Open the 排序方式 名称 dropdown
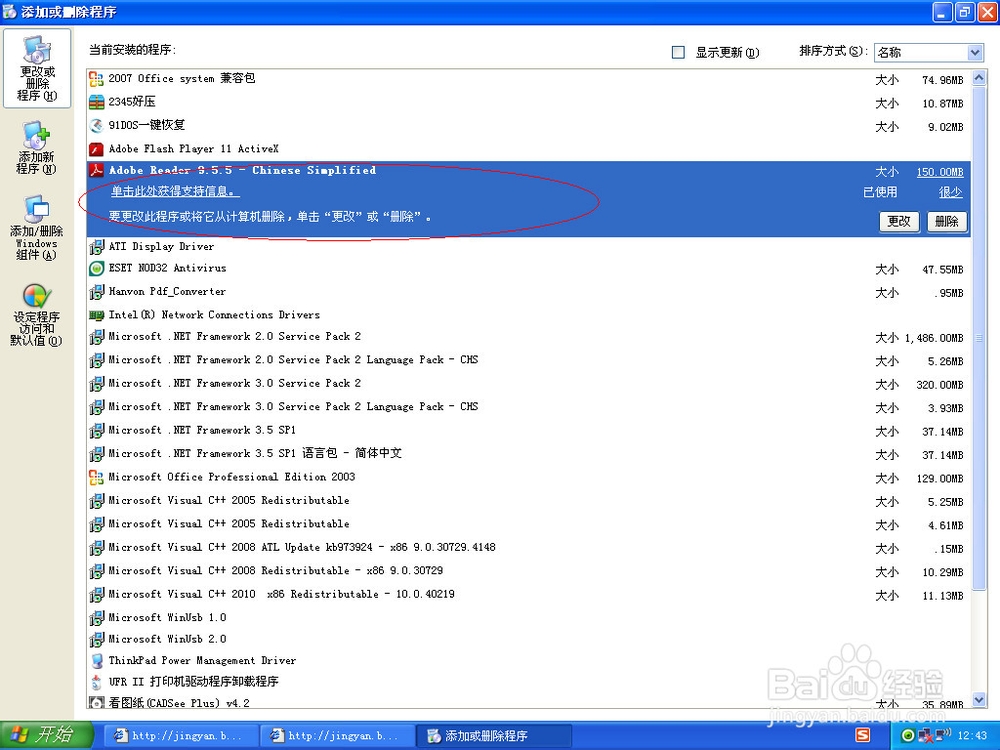The height and width of the screenshot is (750, 1000). pyautogui.click(x=928, y=52)
